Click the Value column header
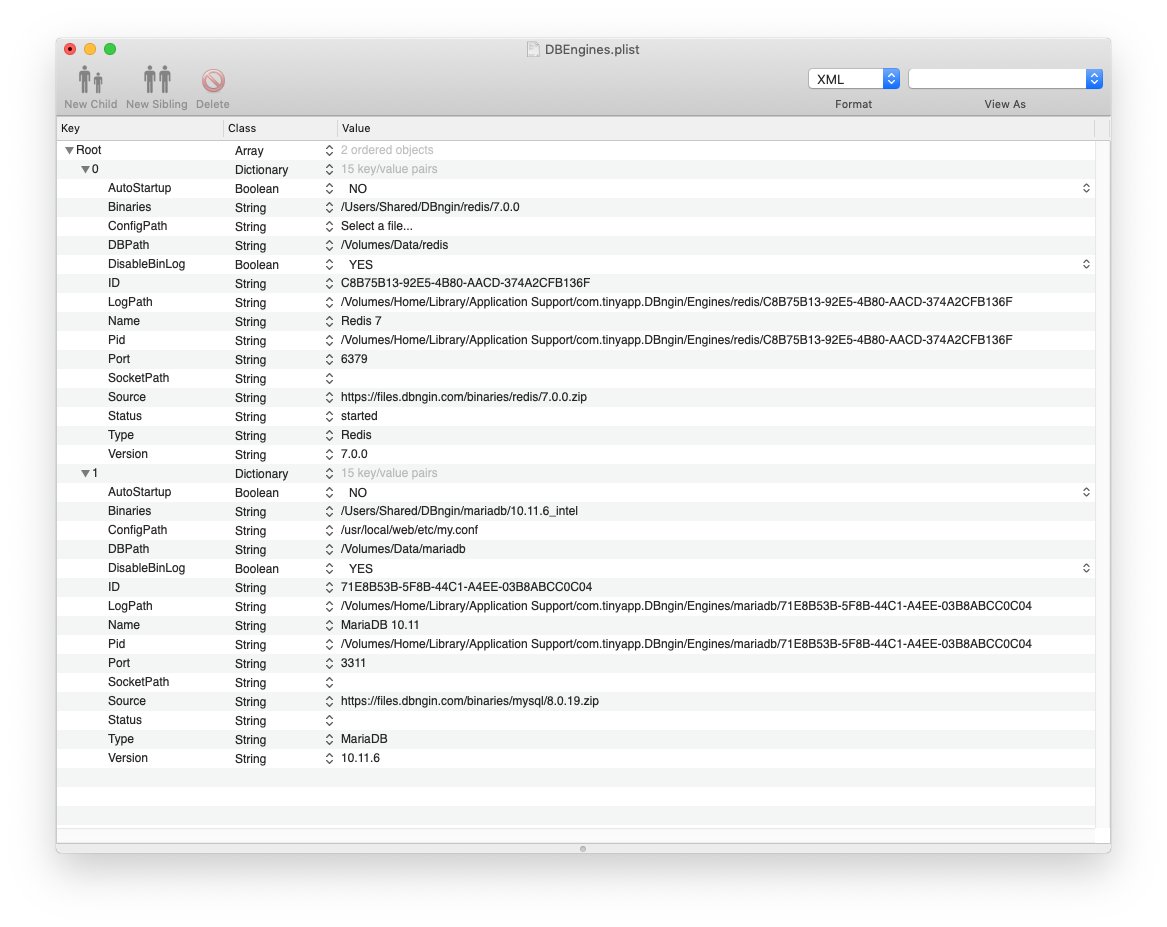This screenshot has height=927, width=1167. (x=716, y=128)
